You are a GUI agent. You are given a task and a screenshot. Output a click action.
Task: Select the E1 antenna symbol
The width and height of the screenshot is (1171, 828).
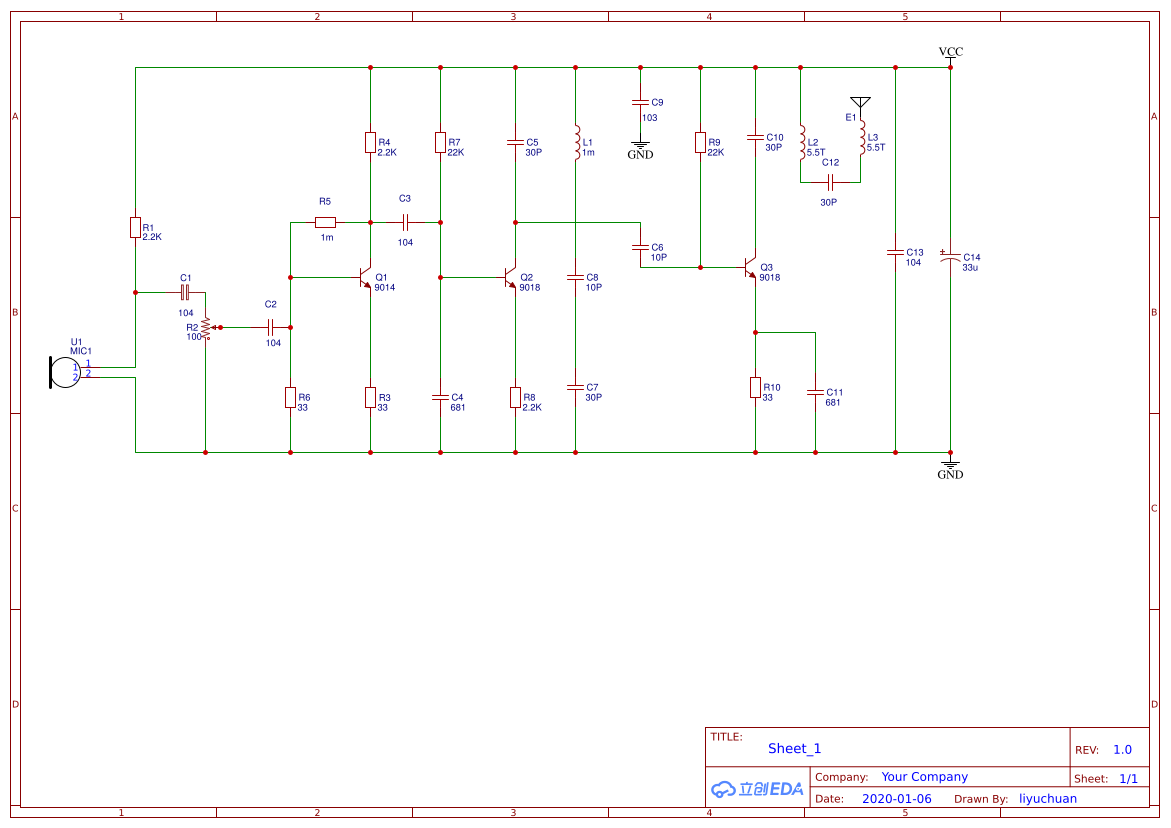coord(860,105)
